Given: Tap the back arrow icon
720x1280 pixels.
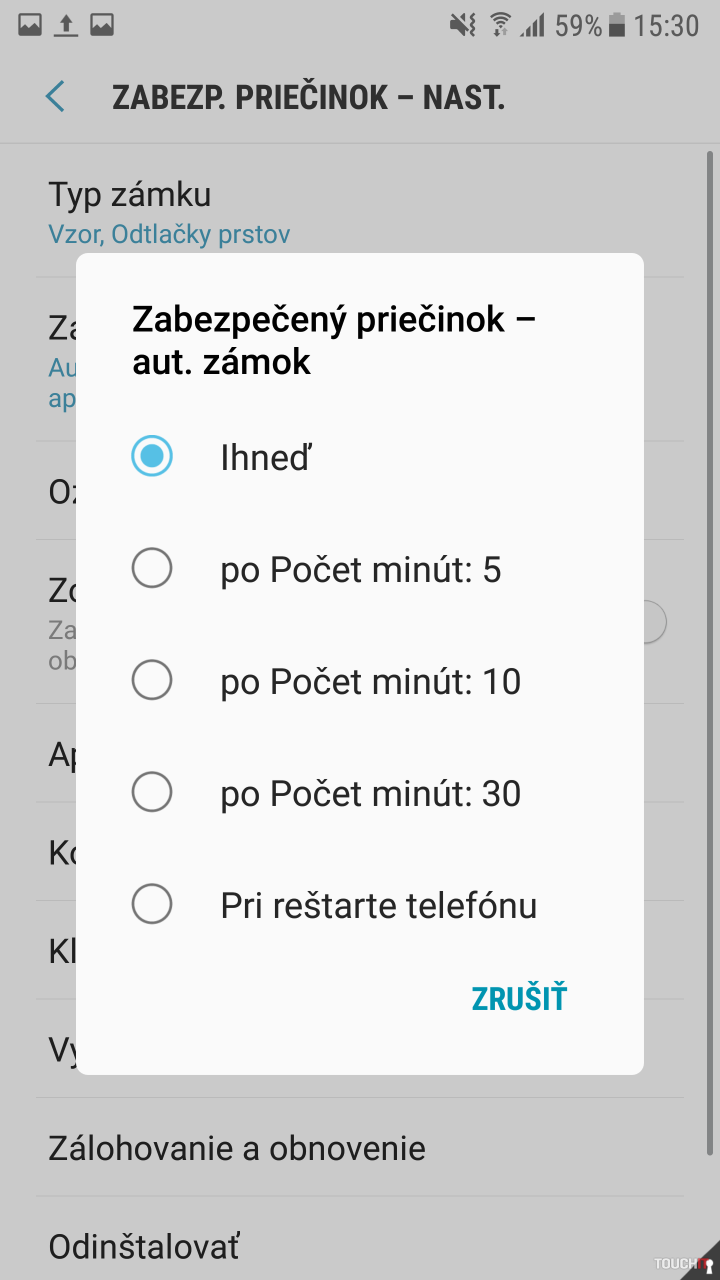Looking at the screenshot, I should click(x=55, y=97).
